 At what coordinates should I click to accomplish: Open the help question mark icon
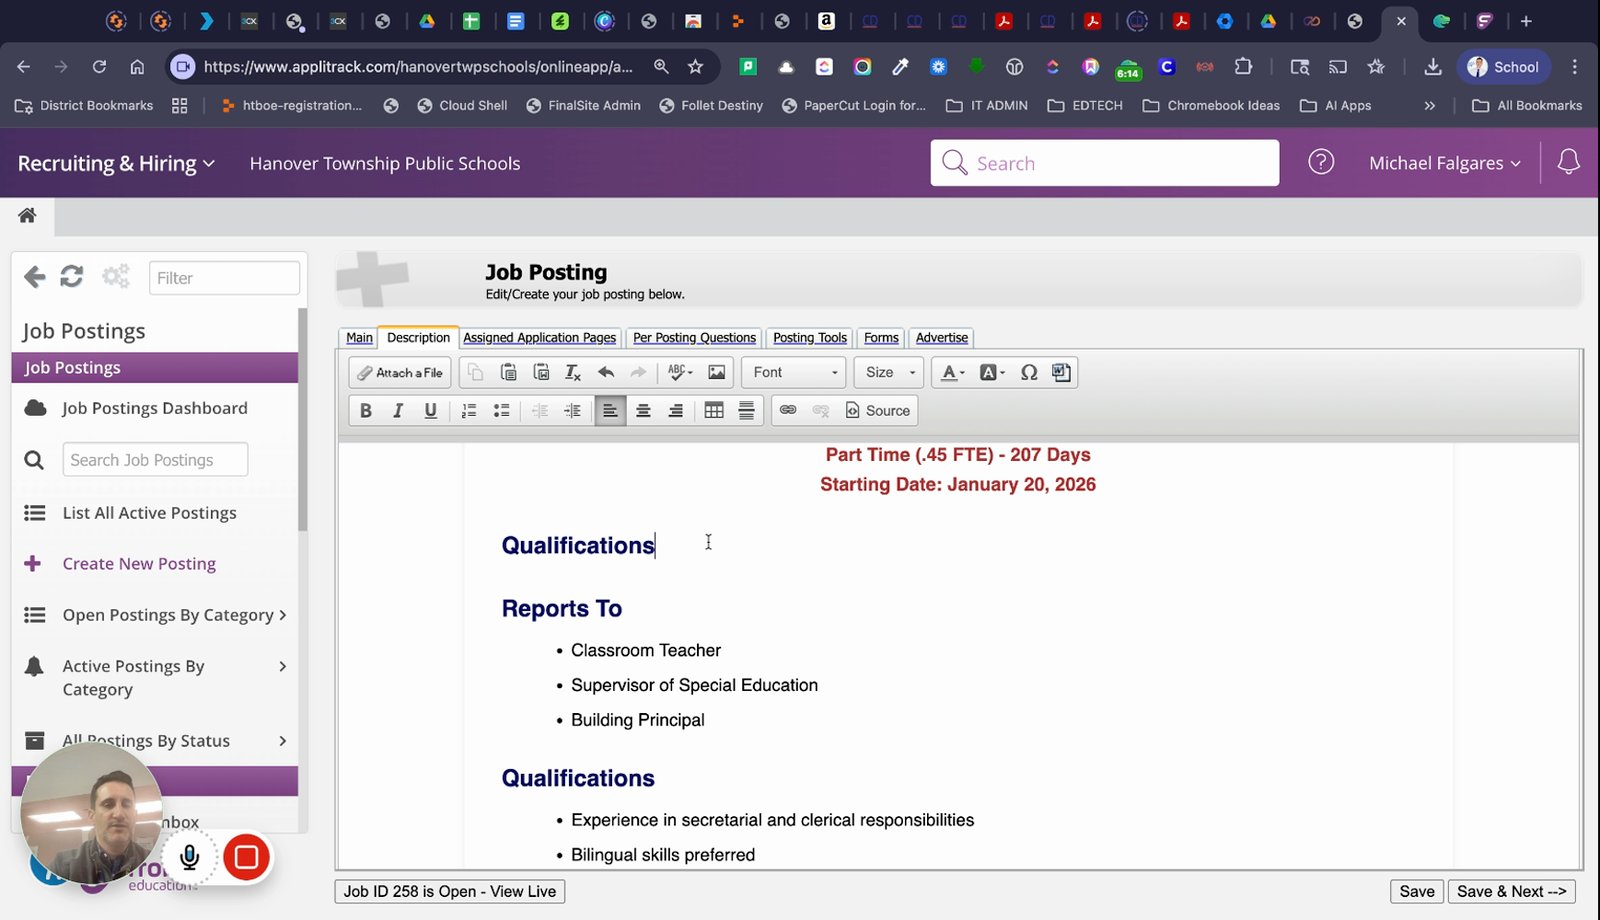(1321, 161)
